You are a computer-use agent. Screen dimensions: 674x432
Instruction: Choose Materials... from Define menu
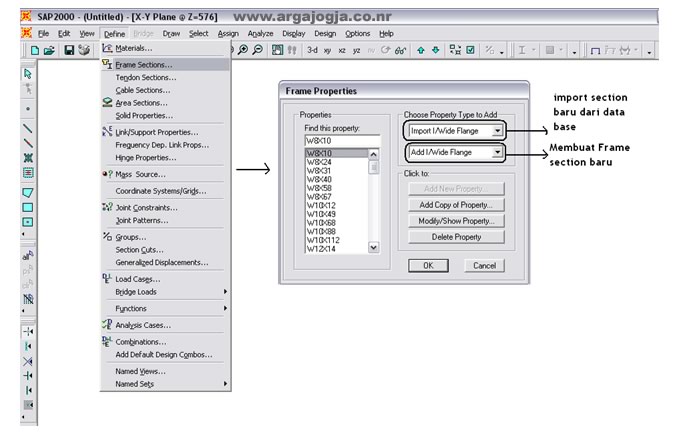(165, 48)
